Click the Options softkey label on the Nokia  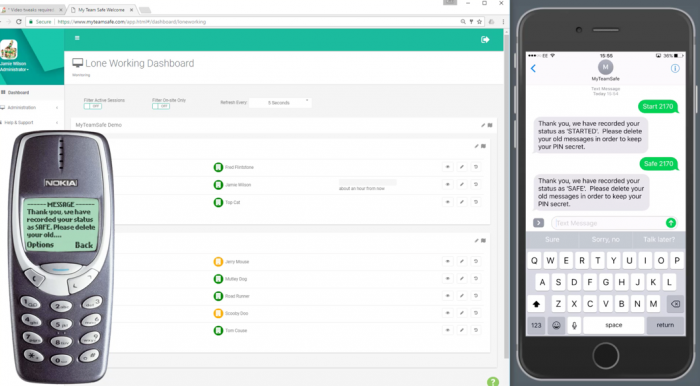40,245
